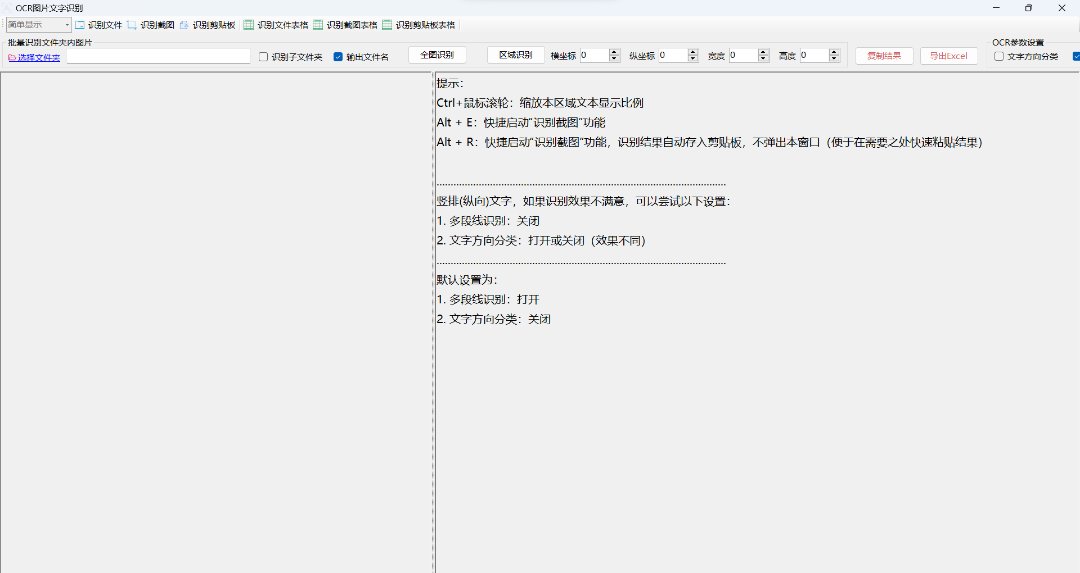Click the 导出Excel export button
1080x573 pixels.
[949, 56]
